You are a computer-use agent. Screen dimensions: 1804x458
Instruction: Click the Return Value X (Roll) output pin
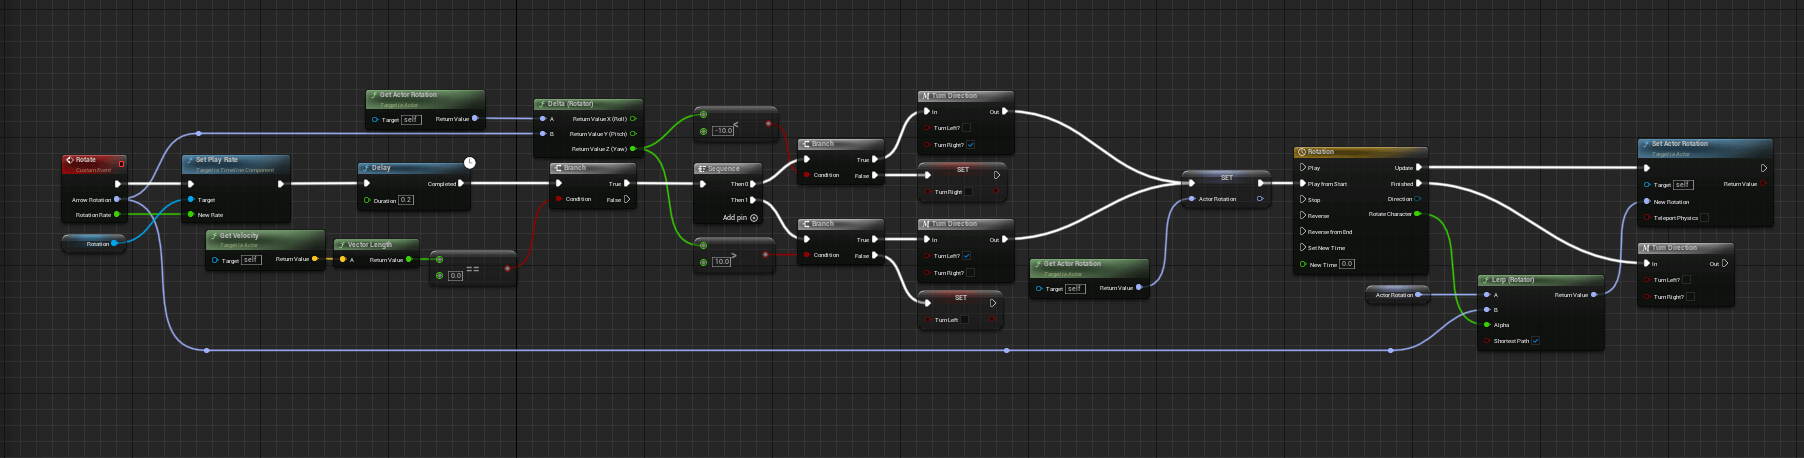[633, 119]
